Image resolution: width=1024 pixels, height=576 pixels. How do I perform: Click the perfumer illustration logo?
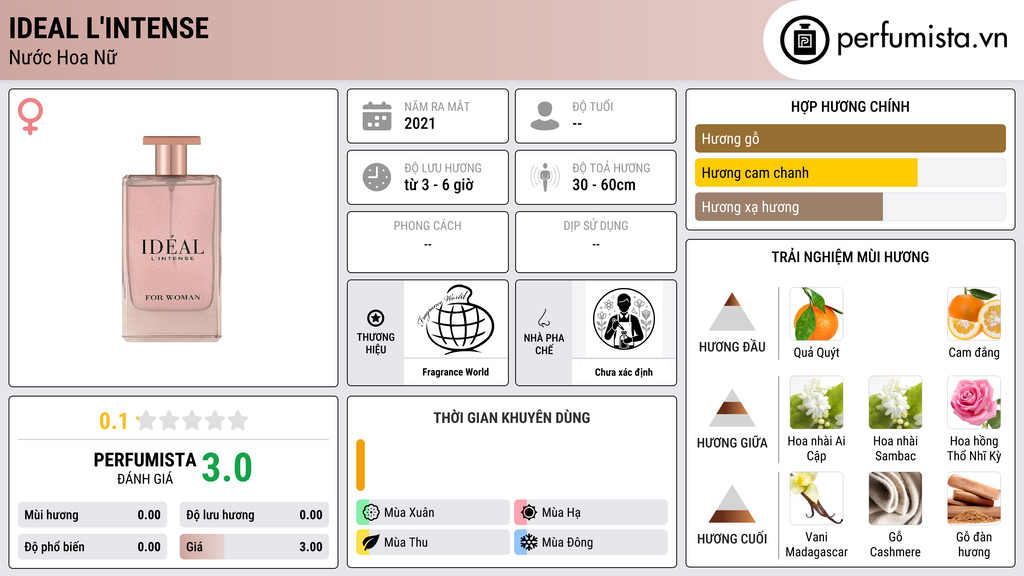pyautogui.click(x=624, y=319)
